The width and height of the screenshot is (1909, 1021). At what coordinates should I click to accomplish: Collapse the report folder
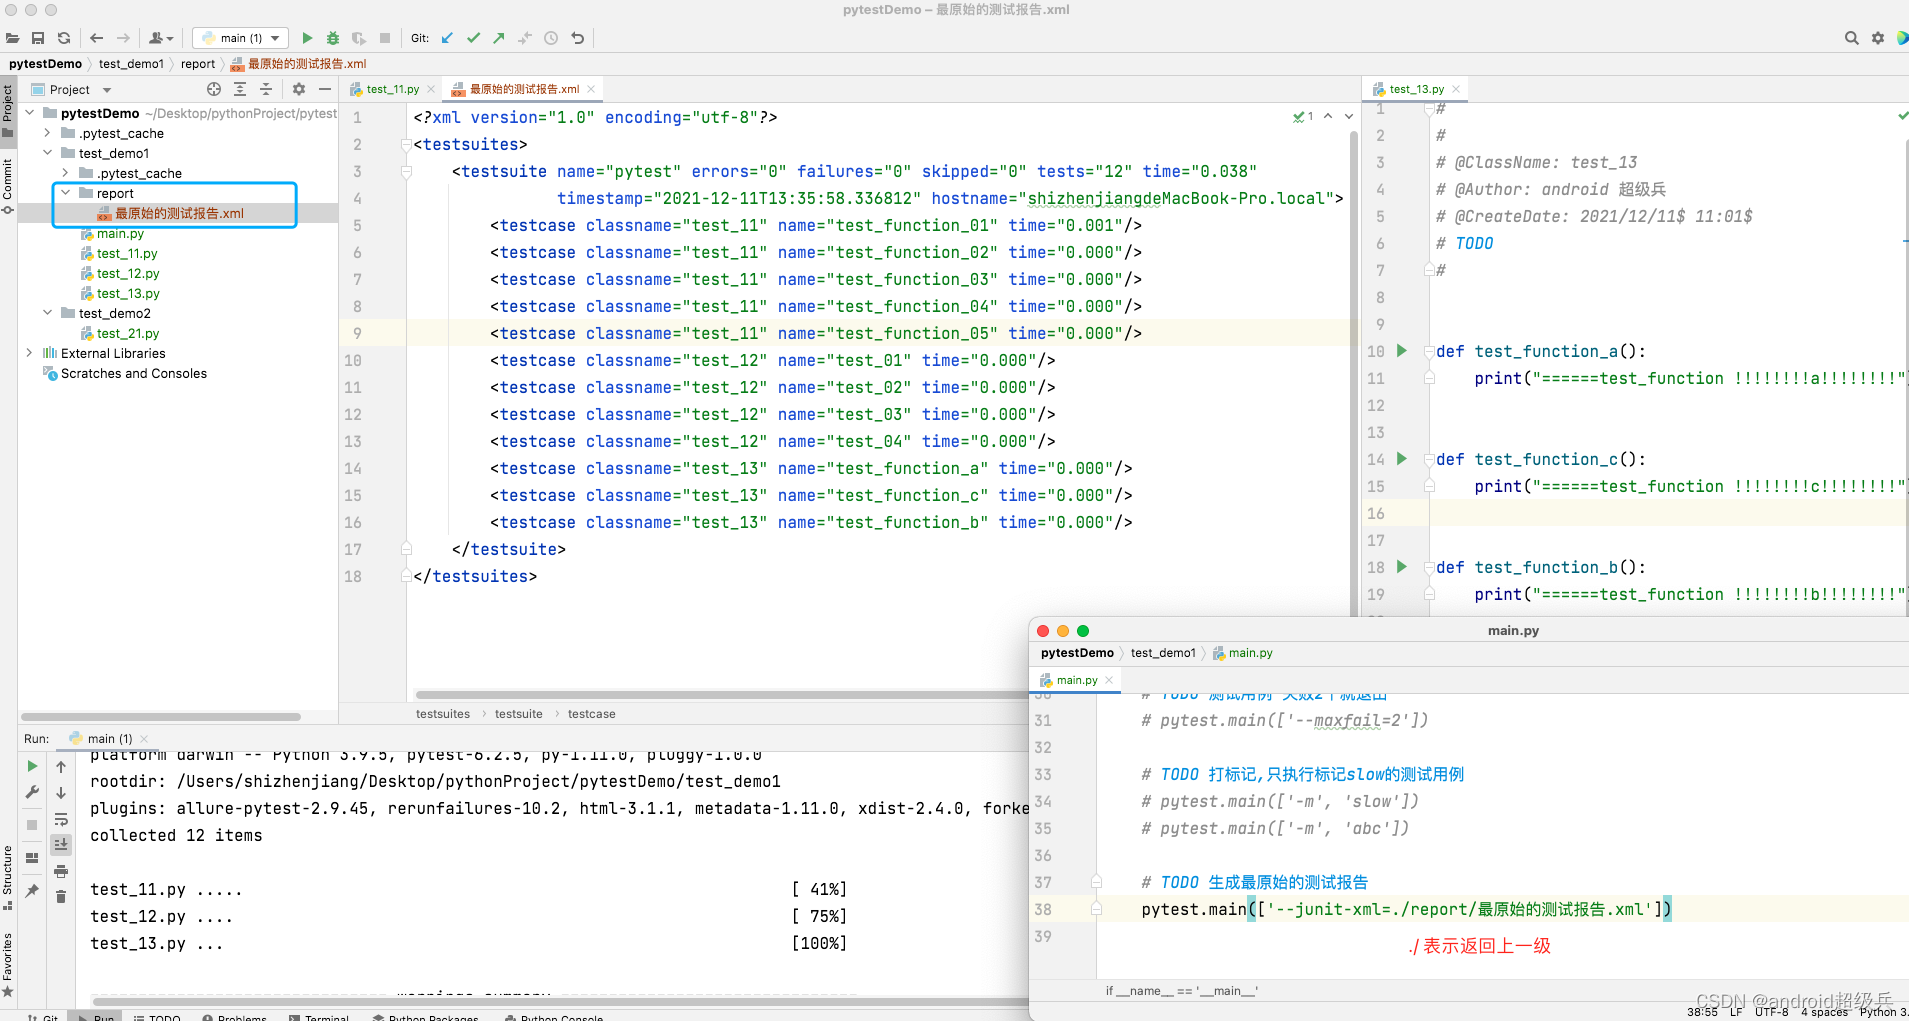pyautogui.click(x=66, y=193)
